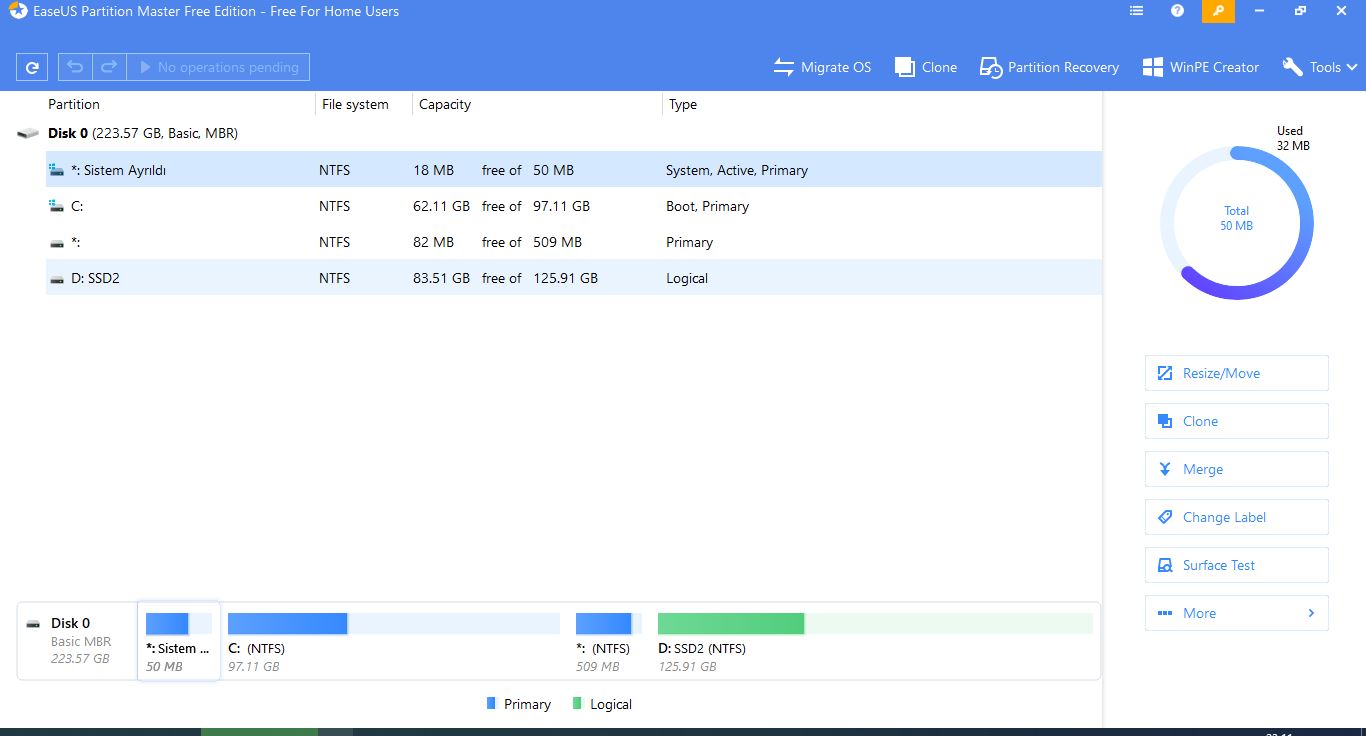The width and height of the screenshot is (1366, 736).
Task: Click the Migrate OS arrows icon
Action: (784, 67)
